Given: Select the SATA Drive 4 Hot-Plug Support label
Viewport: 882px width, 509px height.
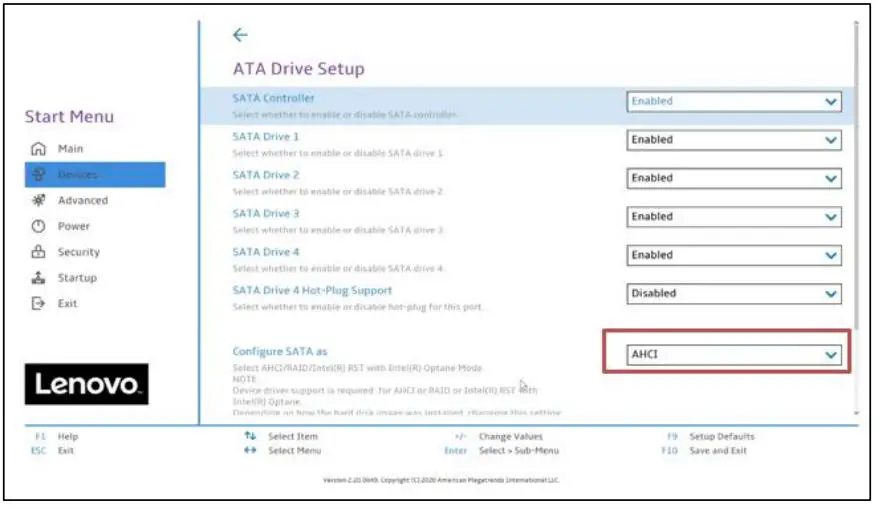Looking at the screenshot, I should 312,290.
